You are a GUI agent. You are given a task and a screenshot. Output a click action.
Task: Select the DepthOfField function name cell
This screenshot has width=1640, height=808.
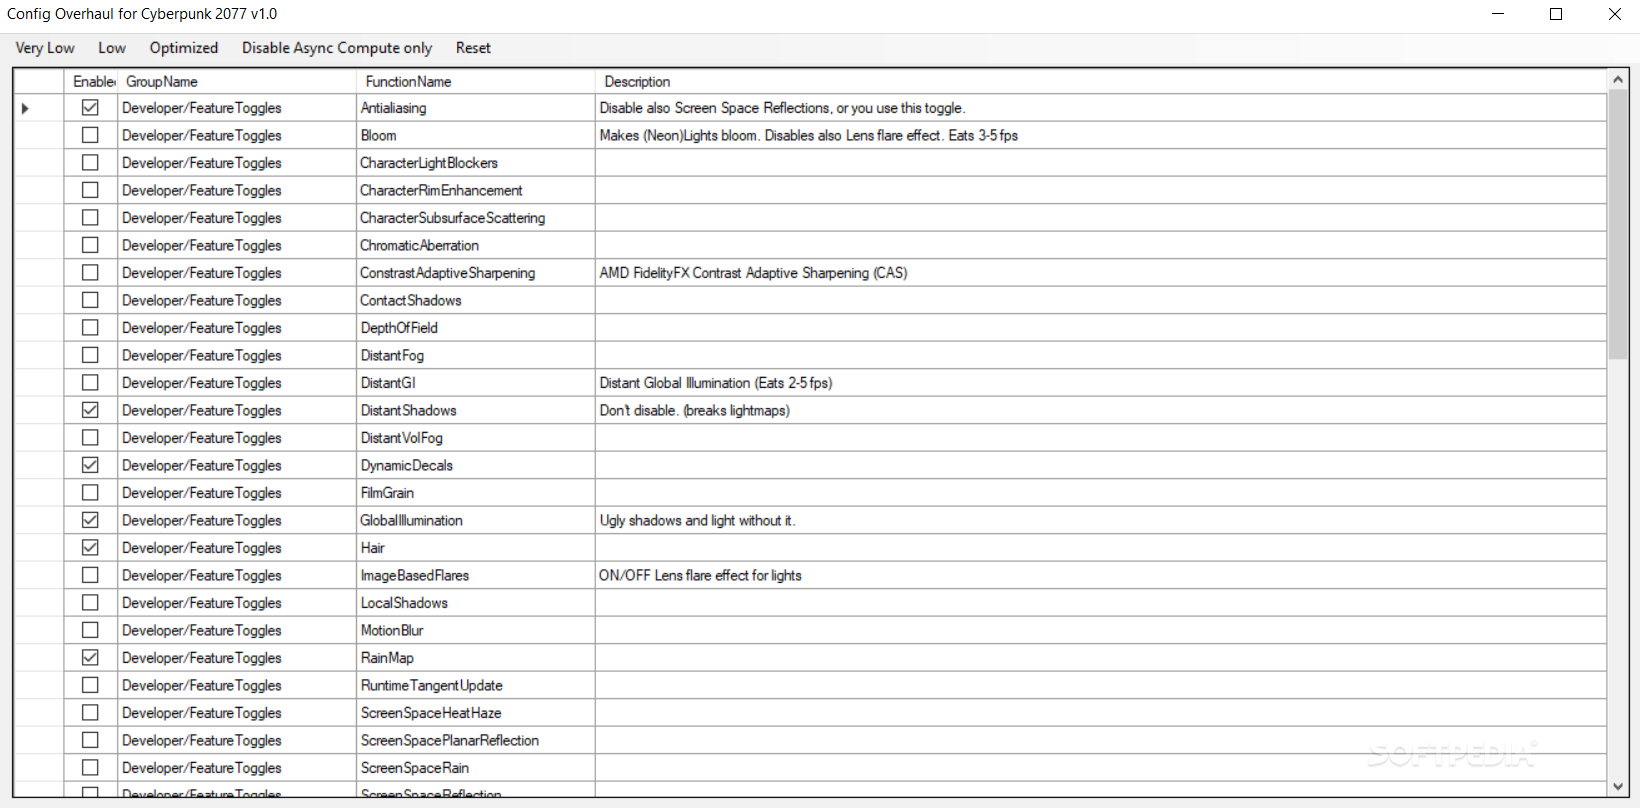tap(475, 328)
